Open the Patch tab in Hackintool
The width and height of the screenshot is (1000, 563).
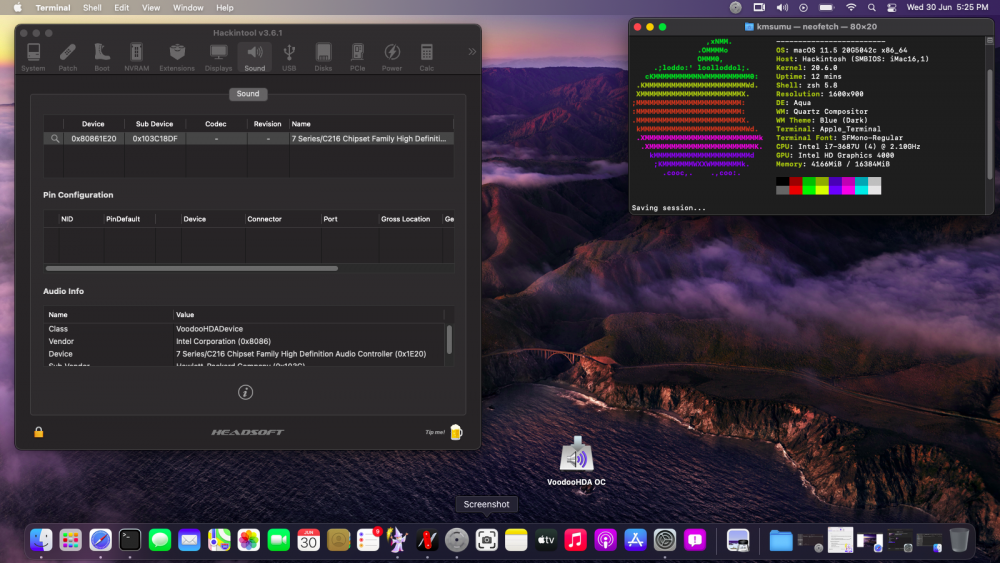tap(68, 57)
